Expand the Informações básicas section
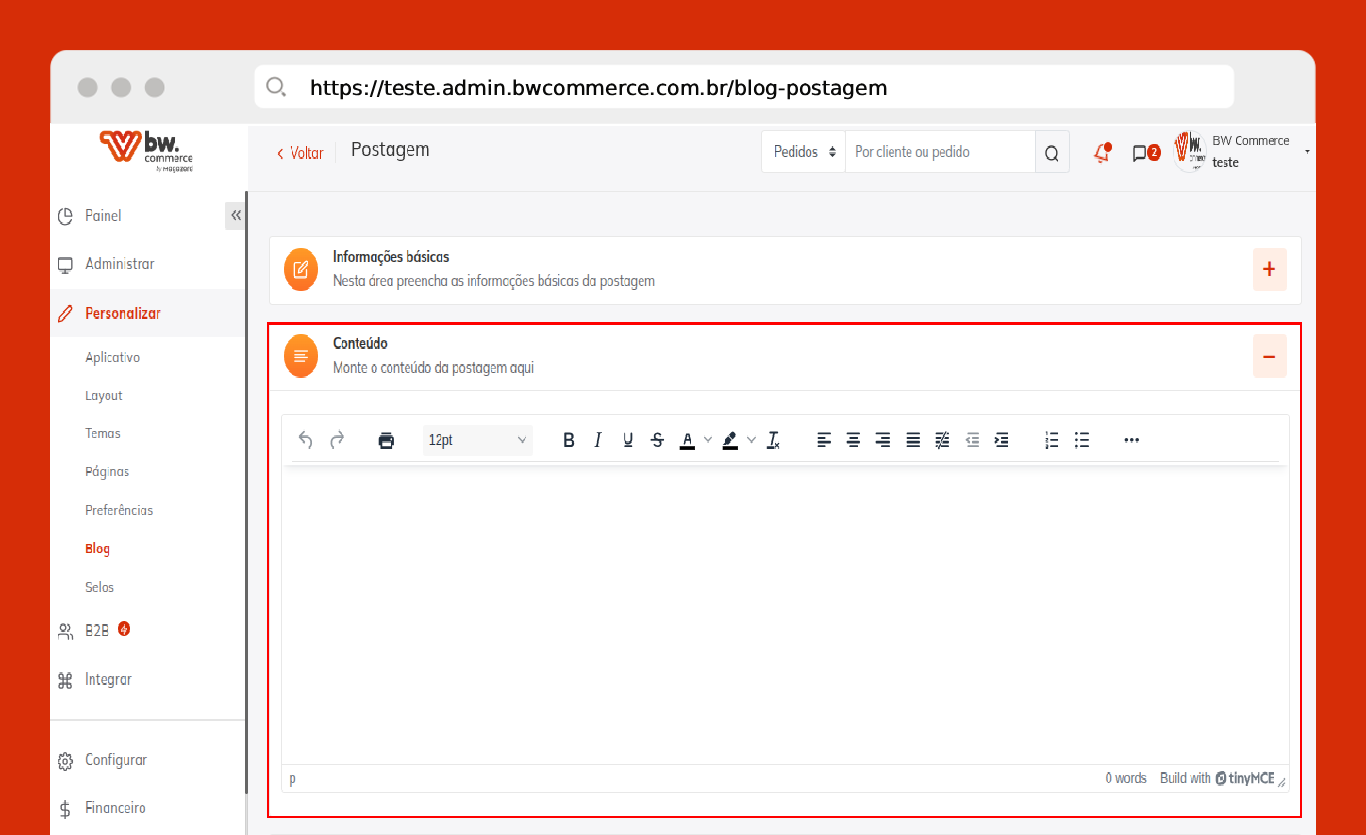The height and width of the screenshot is (835, 1366). (1269, 270)
